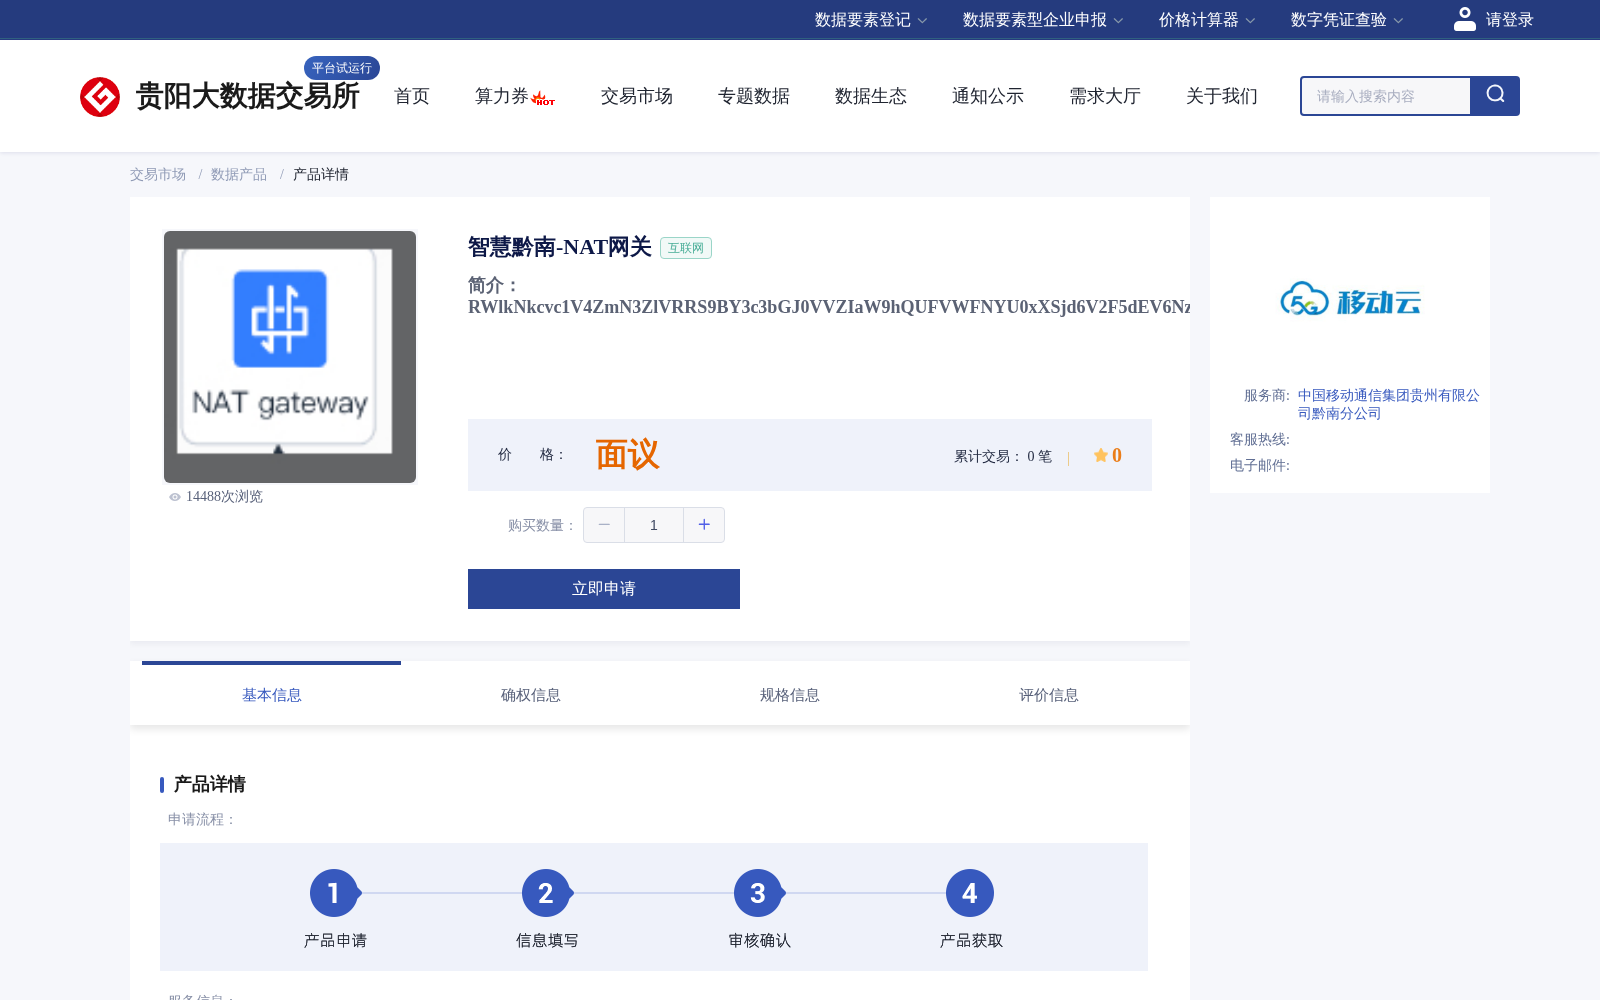This screenshot has width=1600, height=1000.
Task: Click the 请登录 link
Action: click(x=1509, y=20)
